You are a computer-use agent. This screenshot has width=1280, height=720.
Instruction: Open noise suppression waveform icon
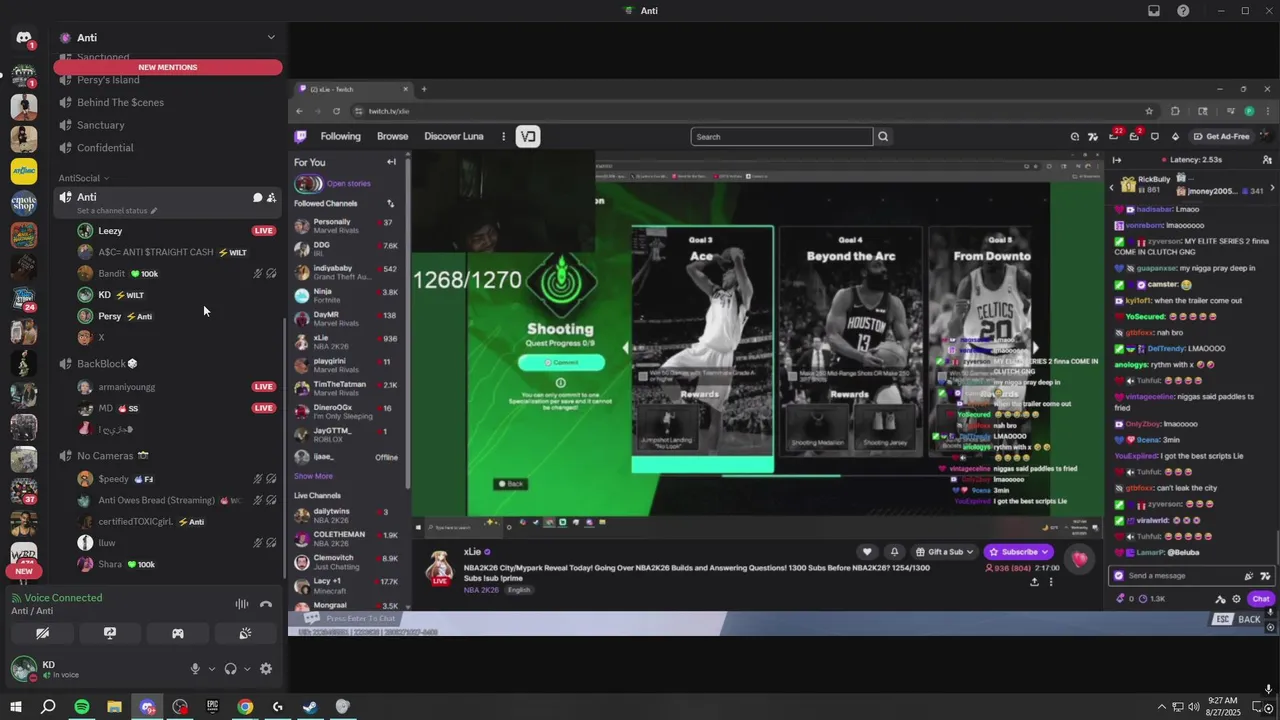(242, 604)
